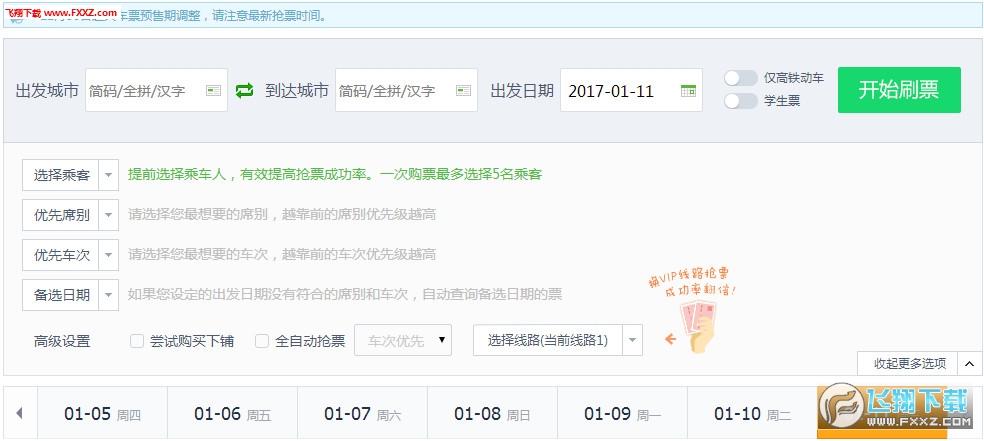Click the 开始刷票 button
Screen dimensions: 984x441
(x=898, y=90)
